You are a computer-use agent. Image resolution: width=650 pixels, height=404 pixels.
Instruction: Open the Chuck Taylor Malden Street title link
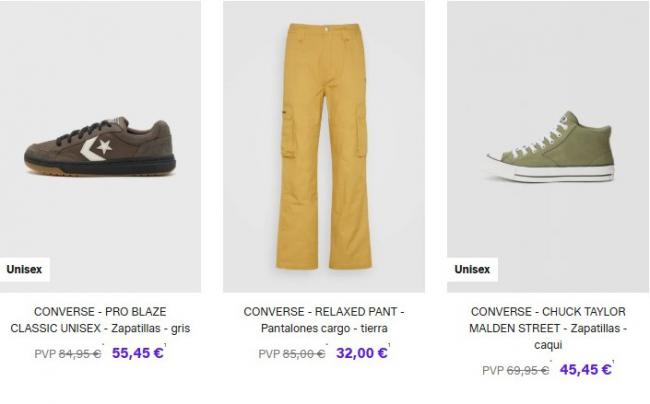point(547,328)
